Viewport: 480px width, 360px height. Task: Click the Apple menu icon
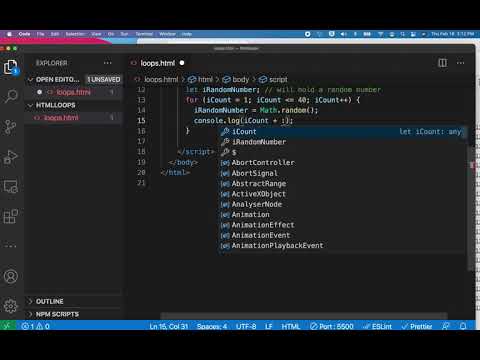(x=9, y=34)
